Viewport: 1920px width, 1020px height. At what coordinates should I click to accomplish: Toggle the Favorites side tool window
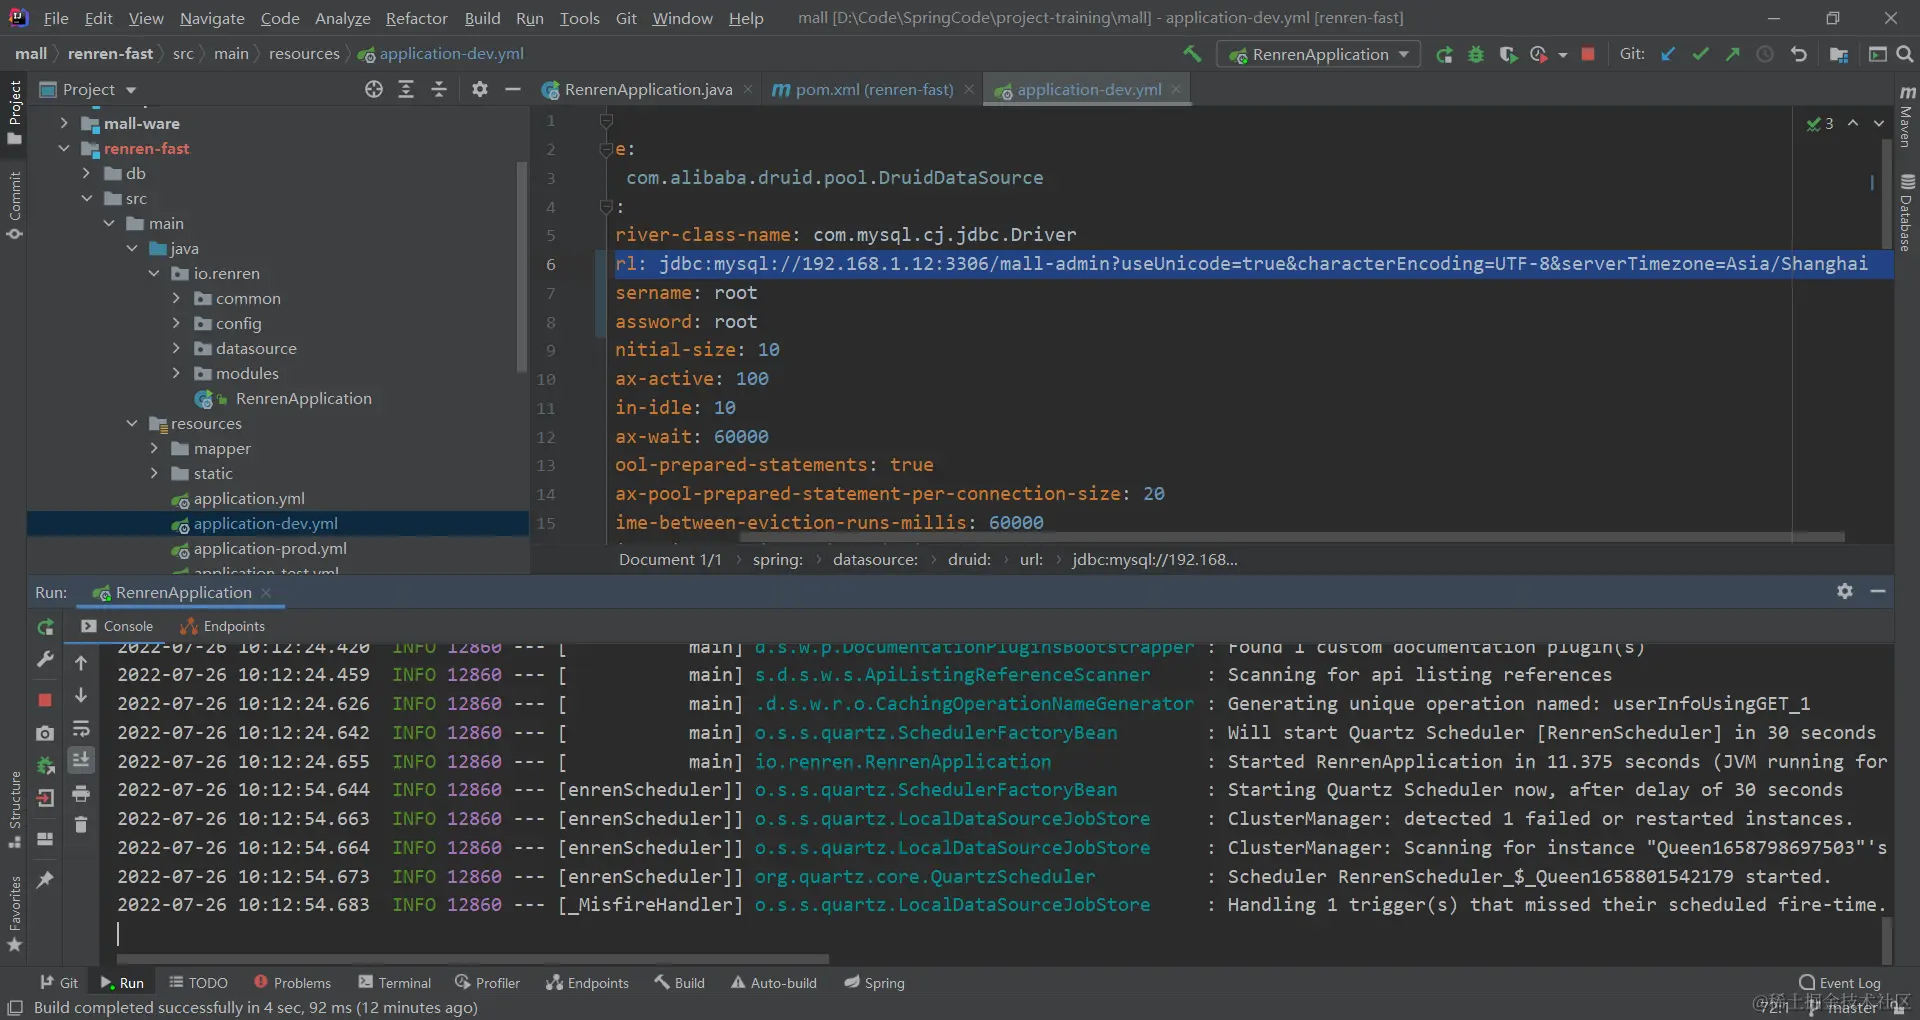14,913
